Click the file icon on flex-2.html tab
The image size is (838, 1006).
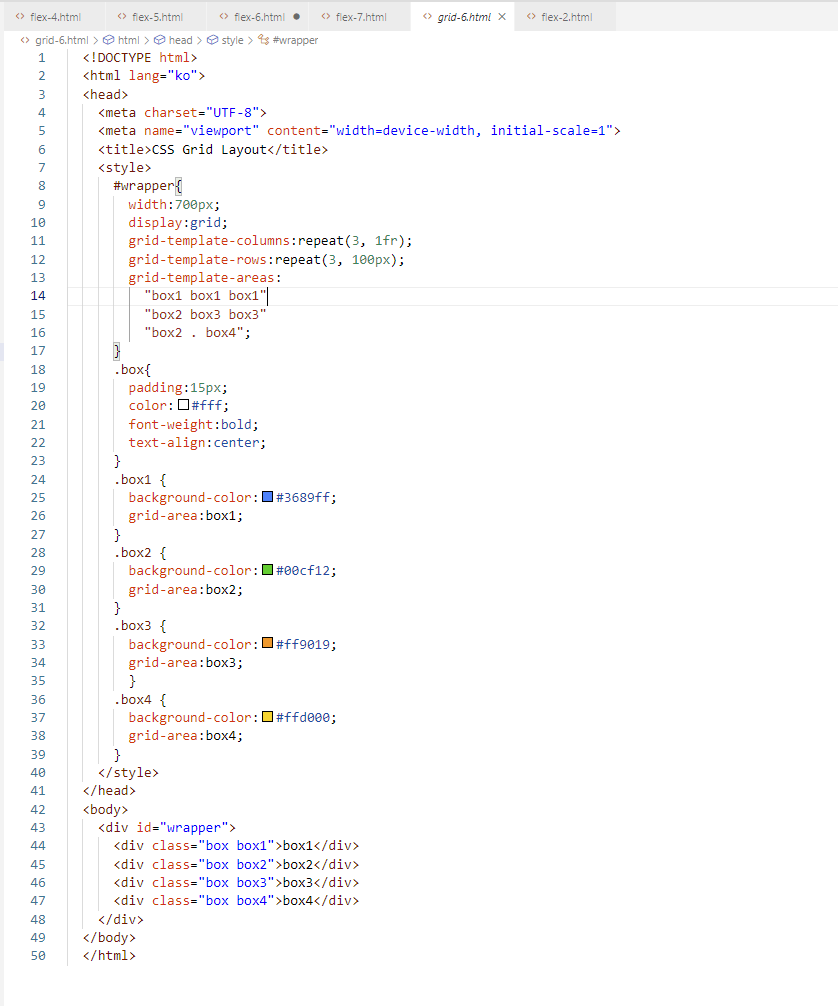pos(531,17)
